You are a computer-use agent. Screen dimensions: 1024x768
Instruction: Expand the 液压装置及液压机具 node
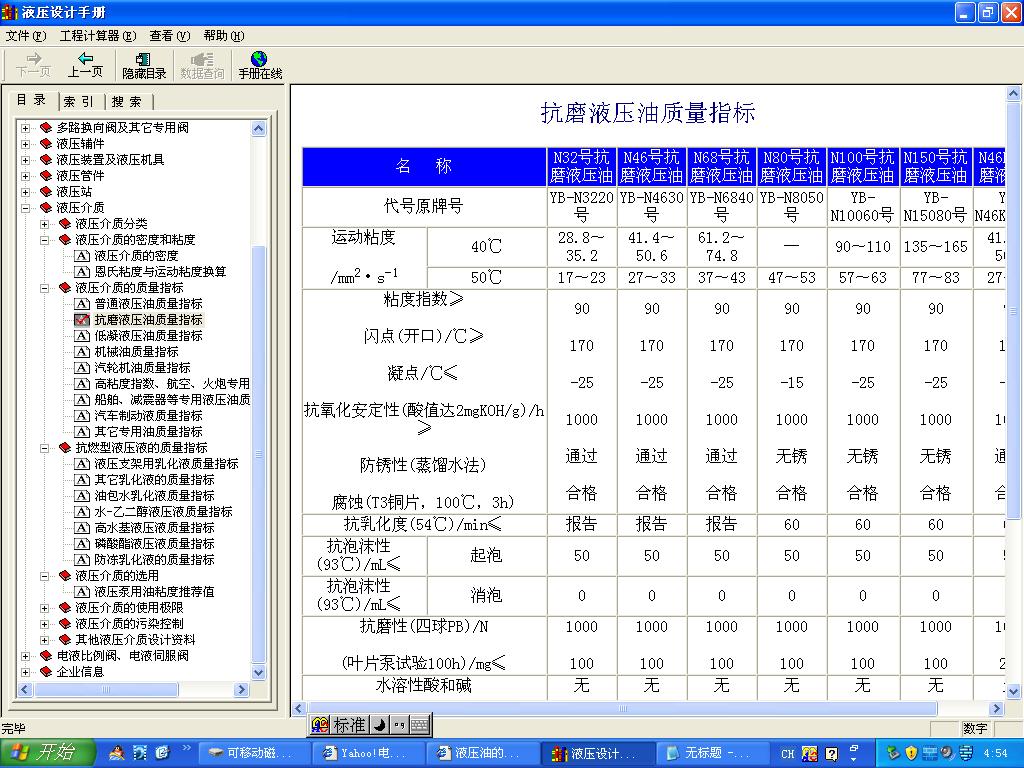tap(25, 159)
